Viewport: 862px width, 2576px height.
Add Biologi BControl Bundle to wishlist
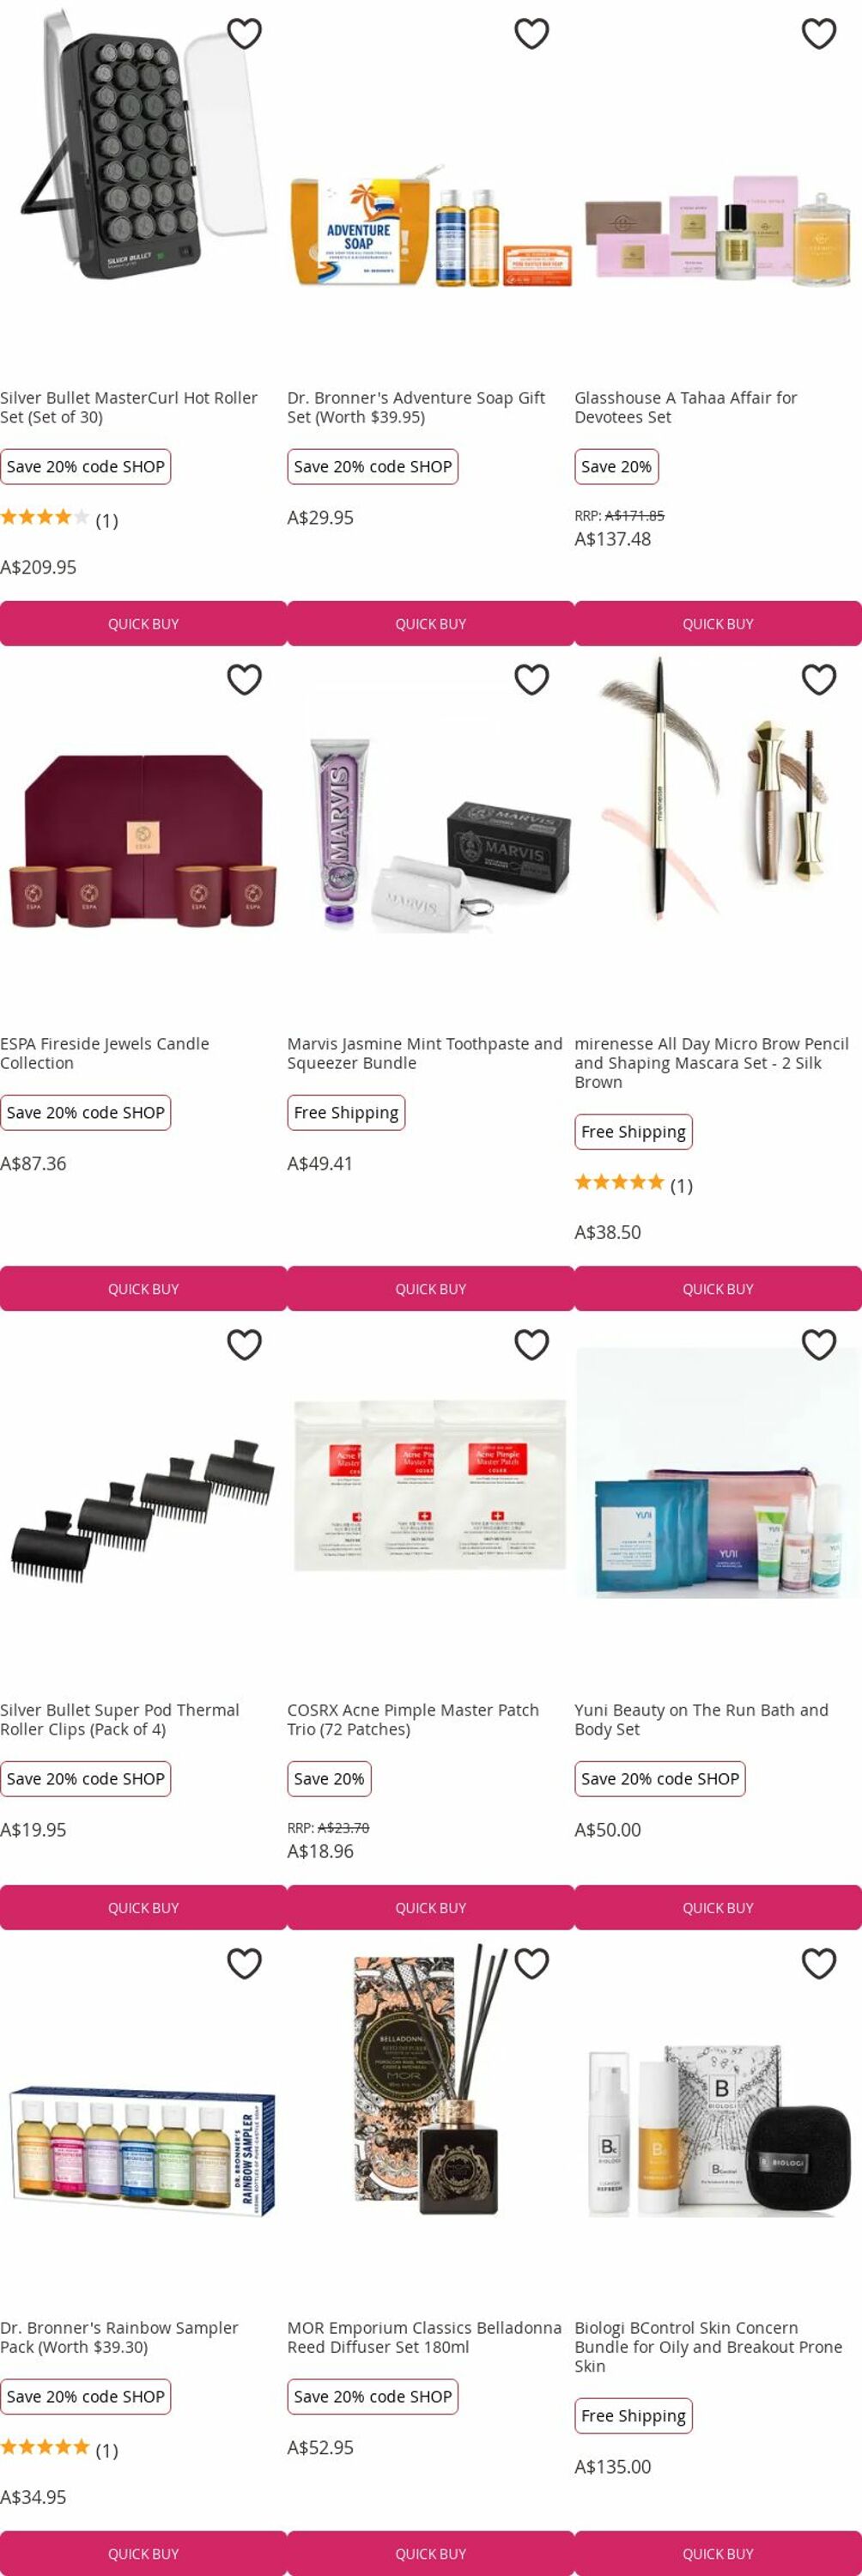click(819, 1964)
